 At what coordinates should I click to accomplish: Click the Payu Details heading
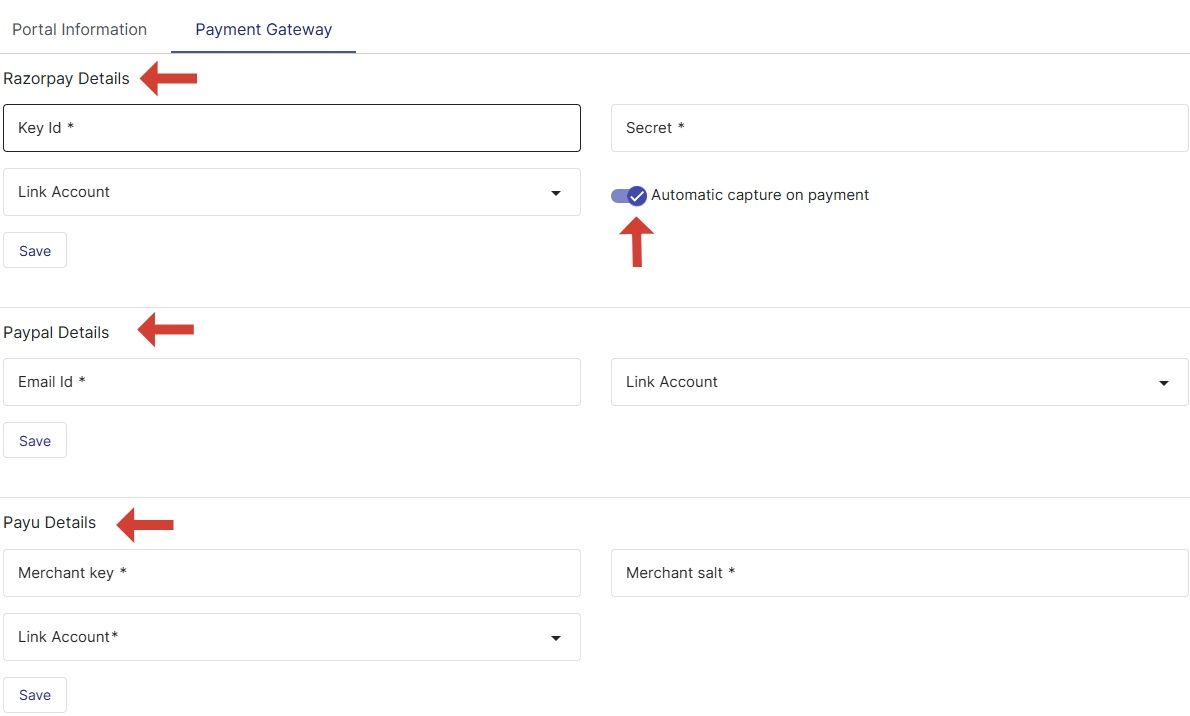(x=49, y=523)
